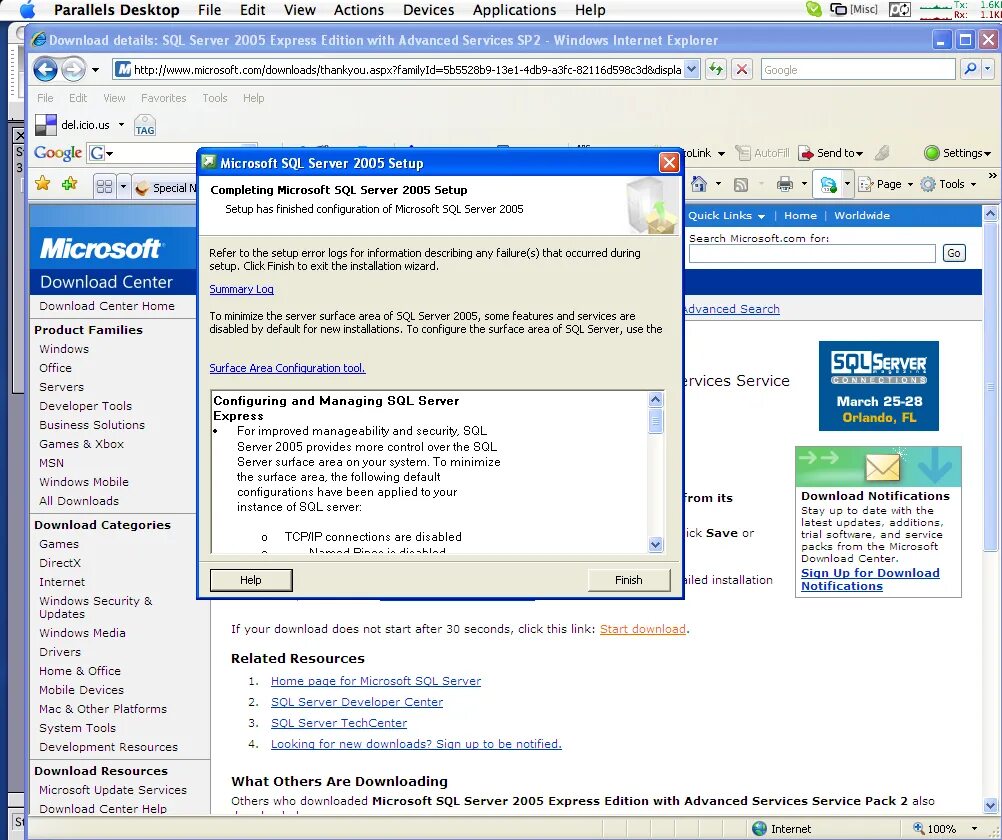Click the del.icio.us TAG button
Screen dimensions: 1002x840
click(x=145, y=125)
